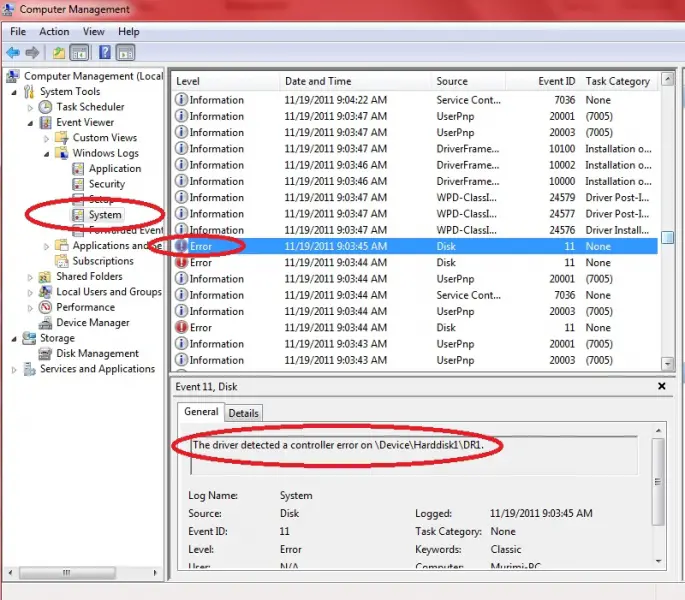
Task: Click the Up one level folder icon
Action: [x=59, y=53]
